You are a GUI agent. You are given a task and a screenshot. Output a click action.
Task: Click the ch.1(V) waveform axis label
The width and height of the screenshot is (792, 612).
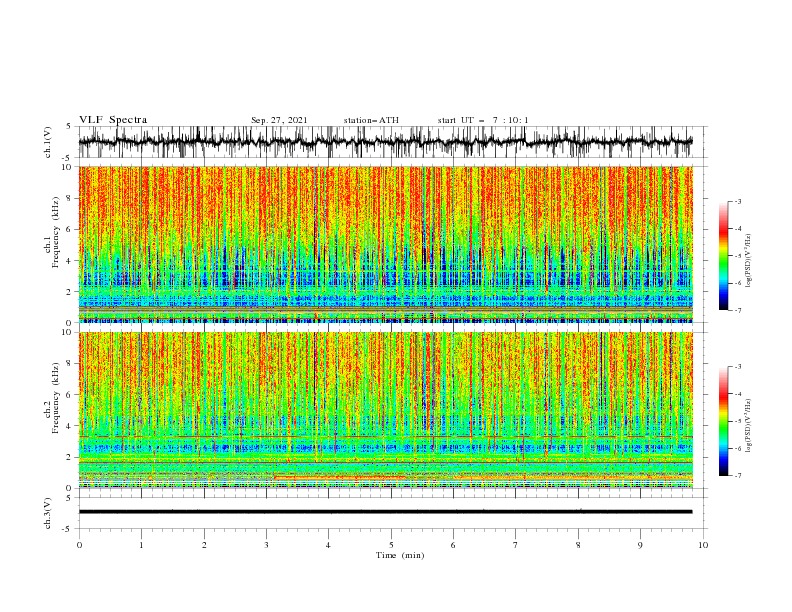click(48, 142)
